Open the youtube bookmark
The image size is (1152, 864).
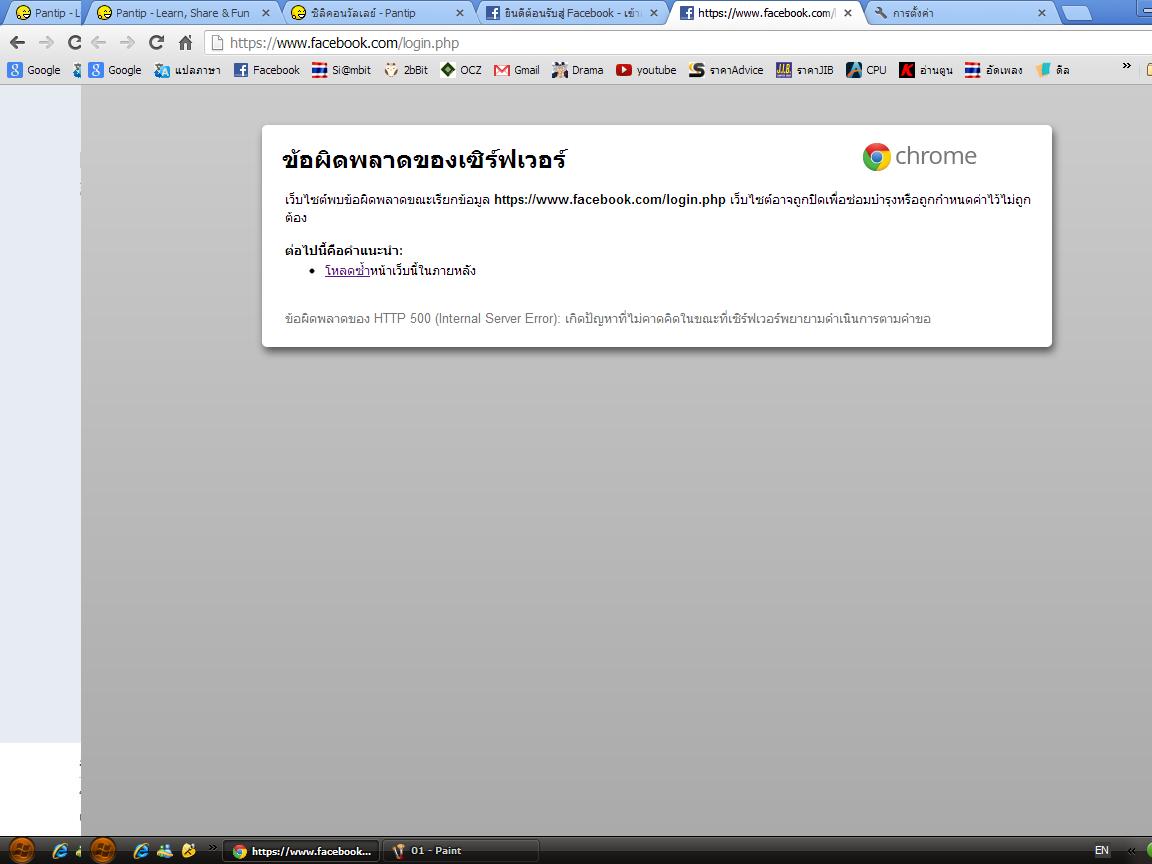click(647, 70)
